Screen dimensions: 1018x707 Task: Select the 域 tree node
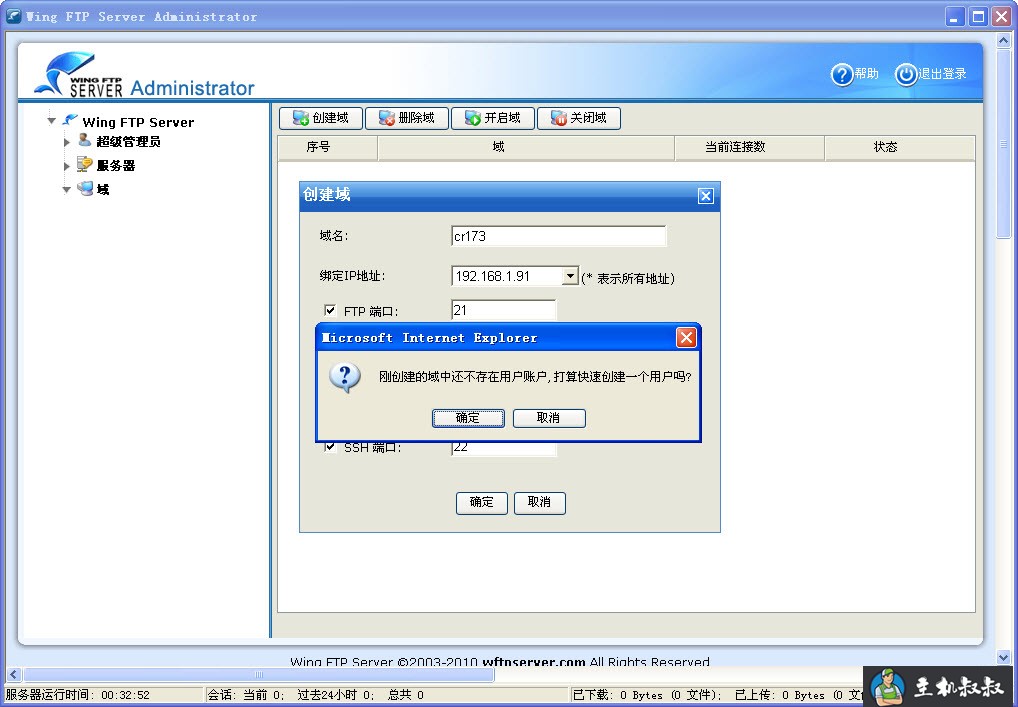[103, 190]
